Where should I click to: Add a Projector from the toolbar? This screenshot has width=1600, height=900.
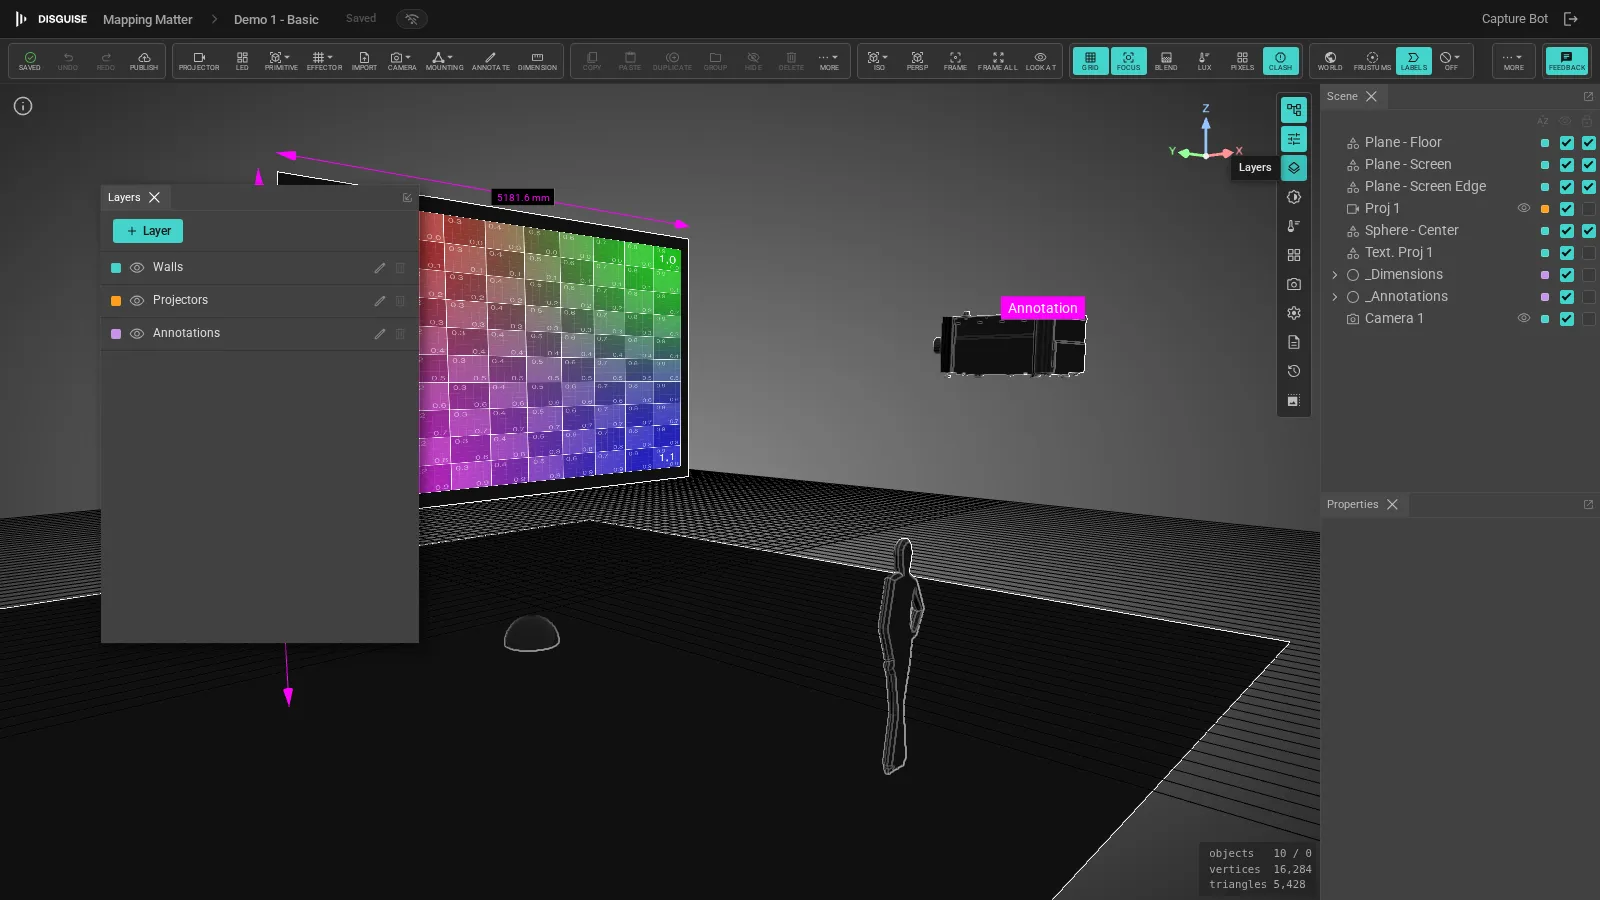click(199, 61)
